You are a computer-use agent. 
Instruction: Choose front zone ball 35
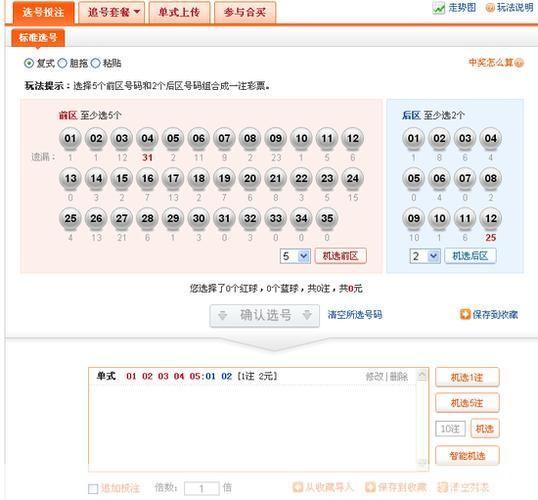point(327,218)
